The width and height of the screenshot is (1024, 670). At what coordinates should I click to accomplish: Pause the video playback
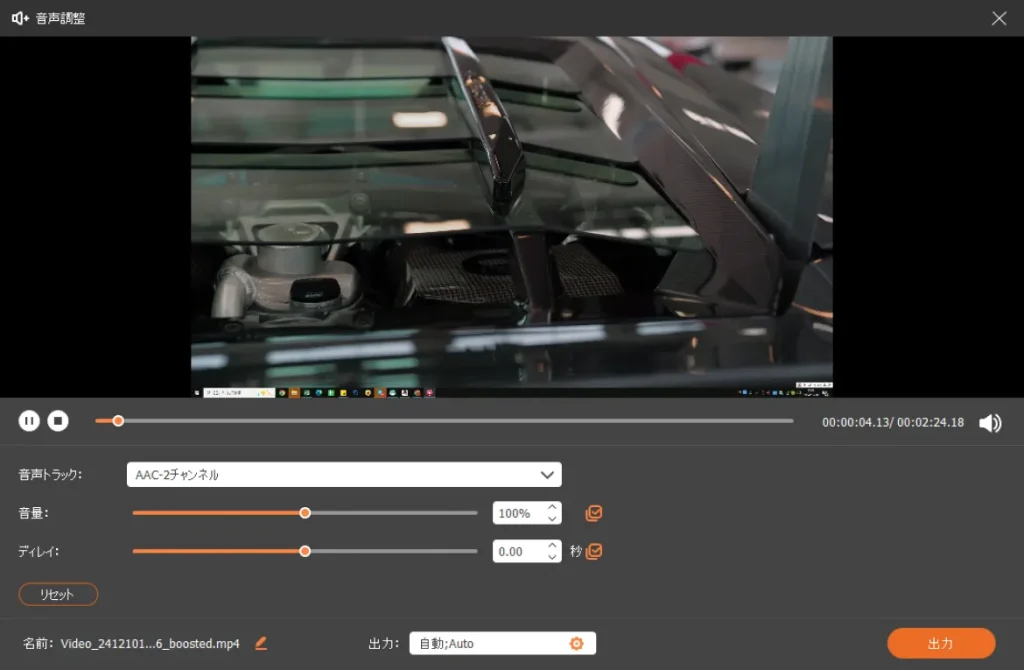coord(29,422)
